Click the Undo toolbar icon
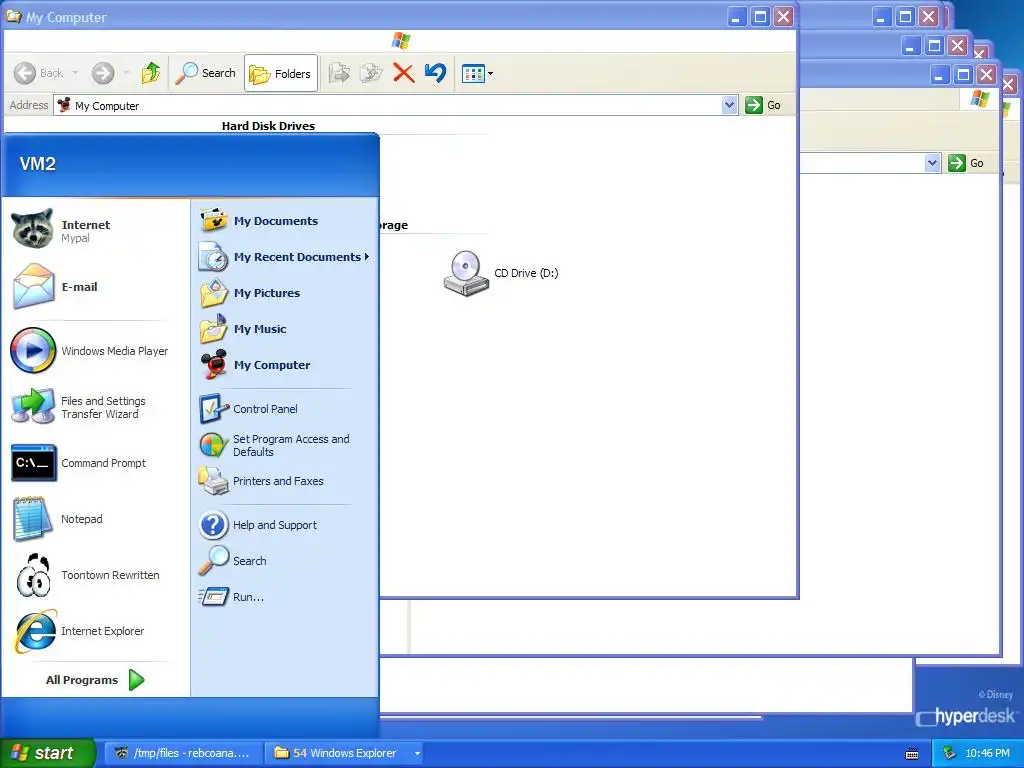Image resolution: width=1024 pixels, height=768 pixels. point(435,73)
